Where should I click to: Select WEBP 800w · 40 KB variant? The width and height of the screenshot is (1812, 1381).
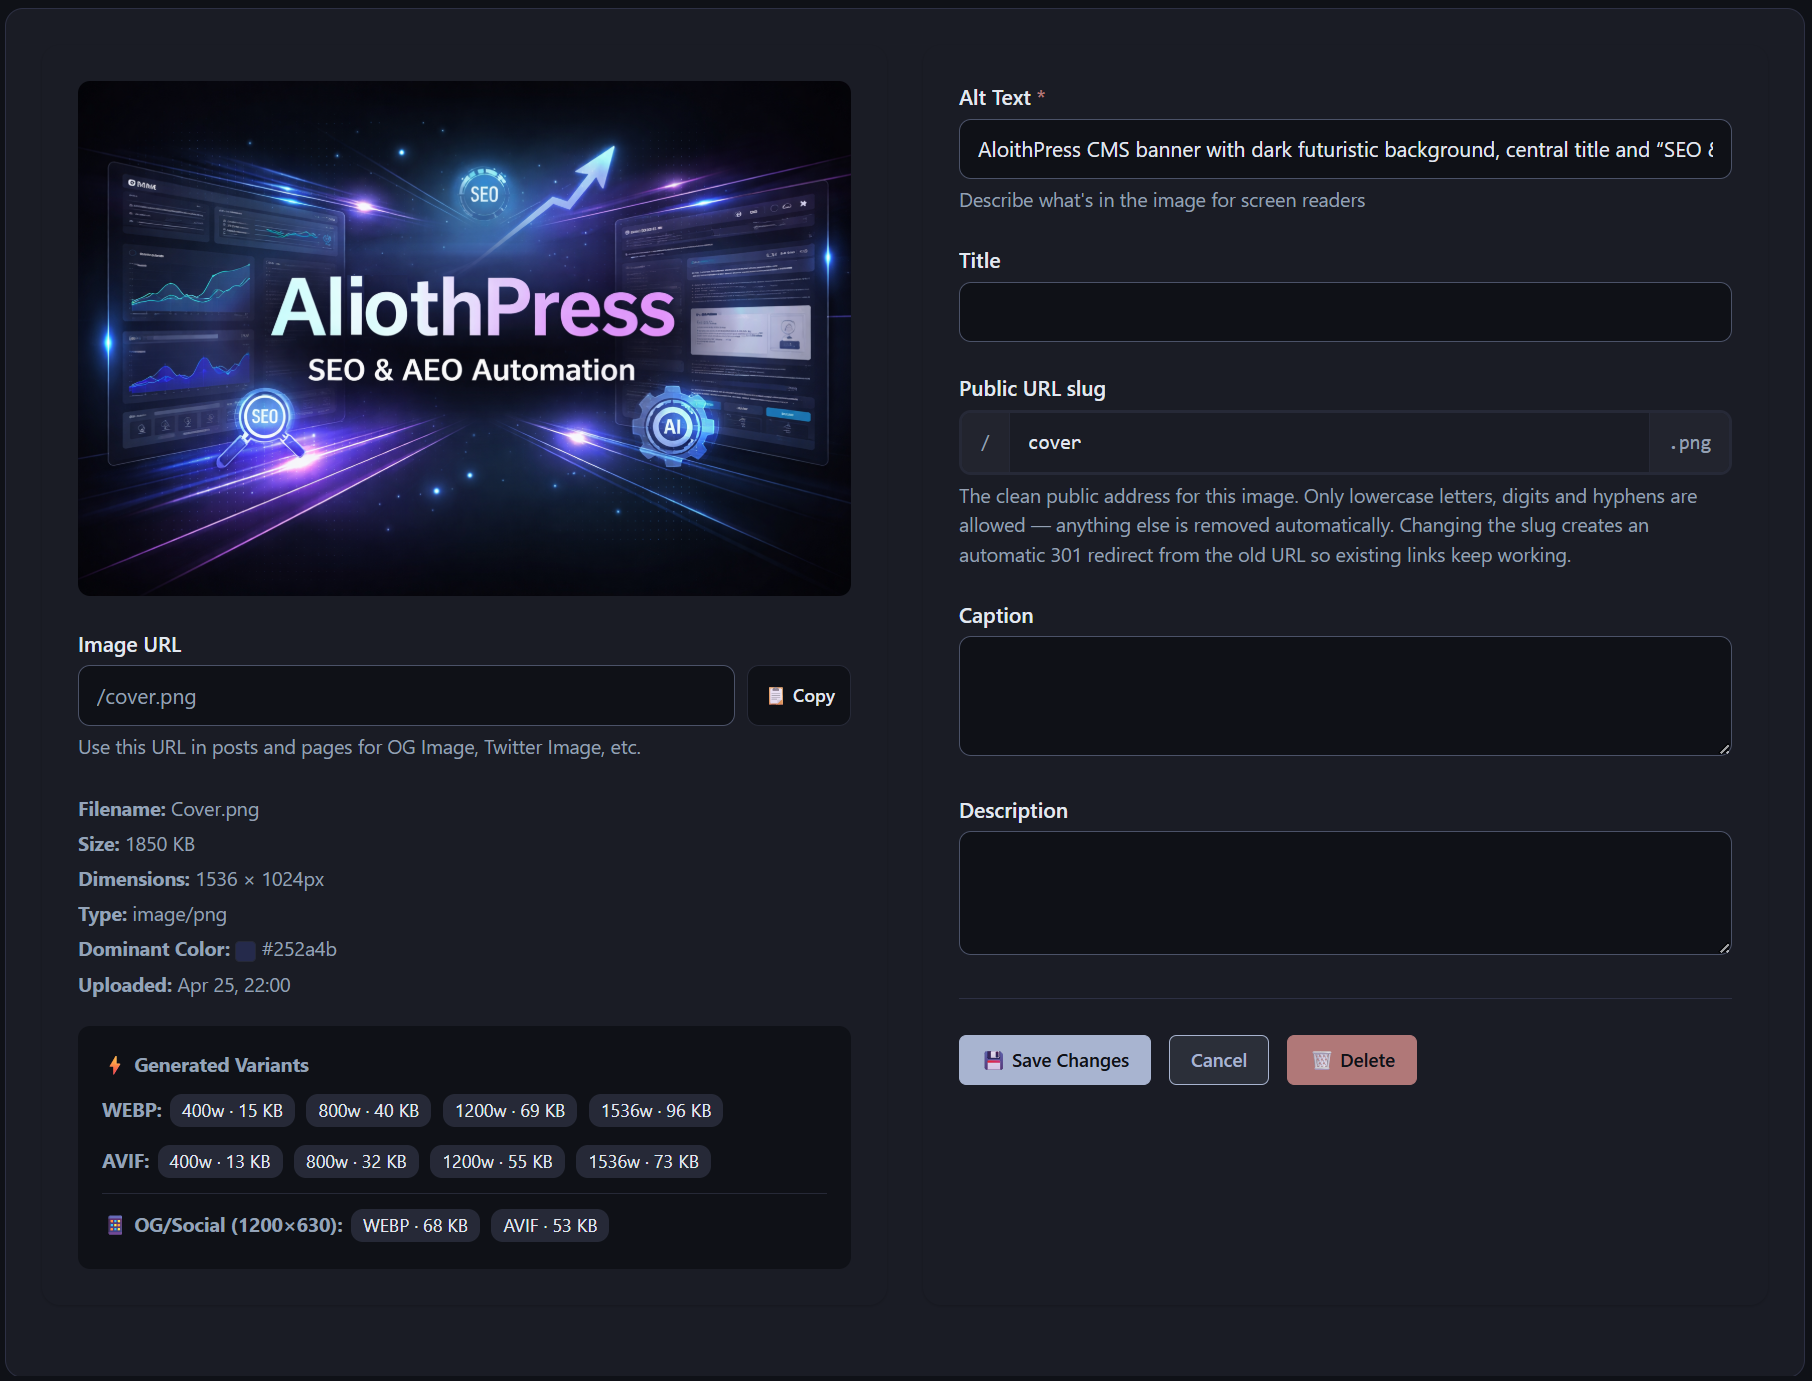(x=369, y=1111)
